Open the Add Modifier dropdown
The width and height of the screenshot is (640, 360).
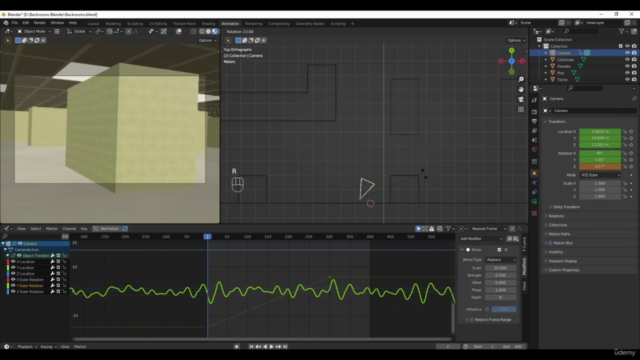481,239
